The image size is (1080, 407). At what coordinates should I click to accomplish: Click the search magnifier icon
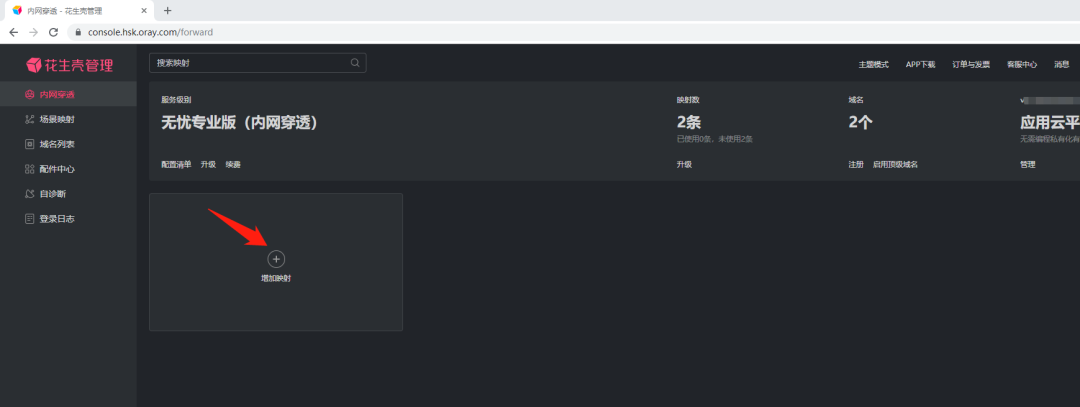pyautogui.click(x=355, y=63)
